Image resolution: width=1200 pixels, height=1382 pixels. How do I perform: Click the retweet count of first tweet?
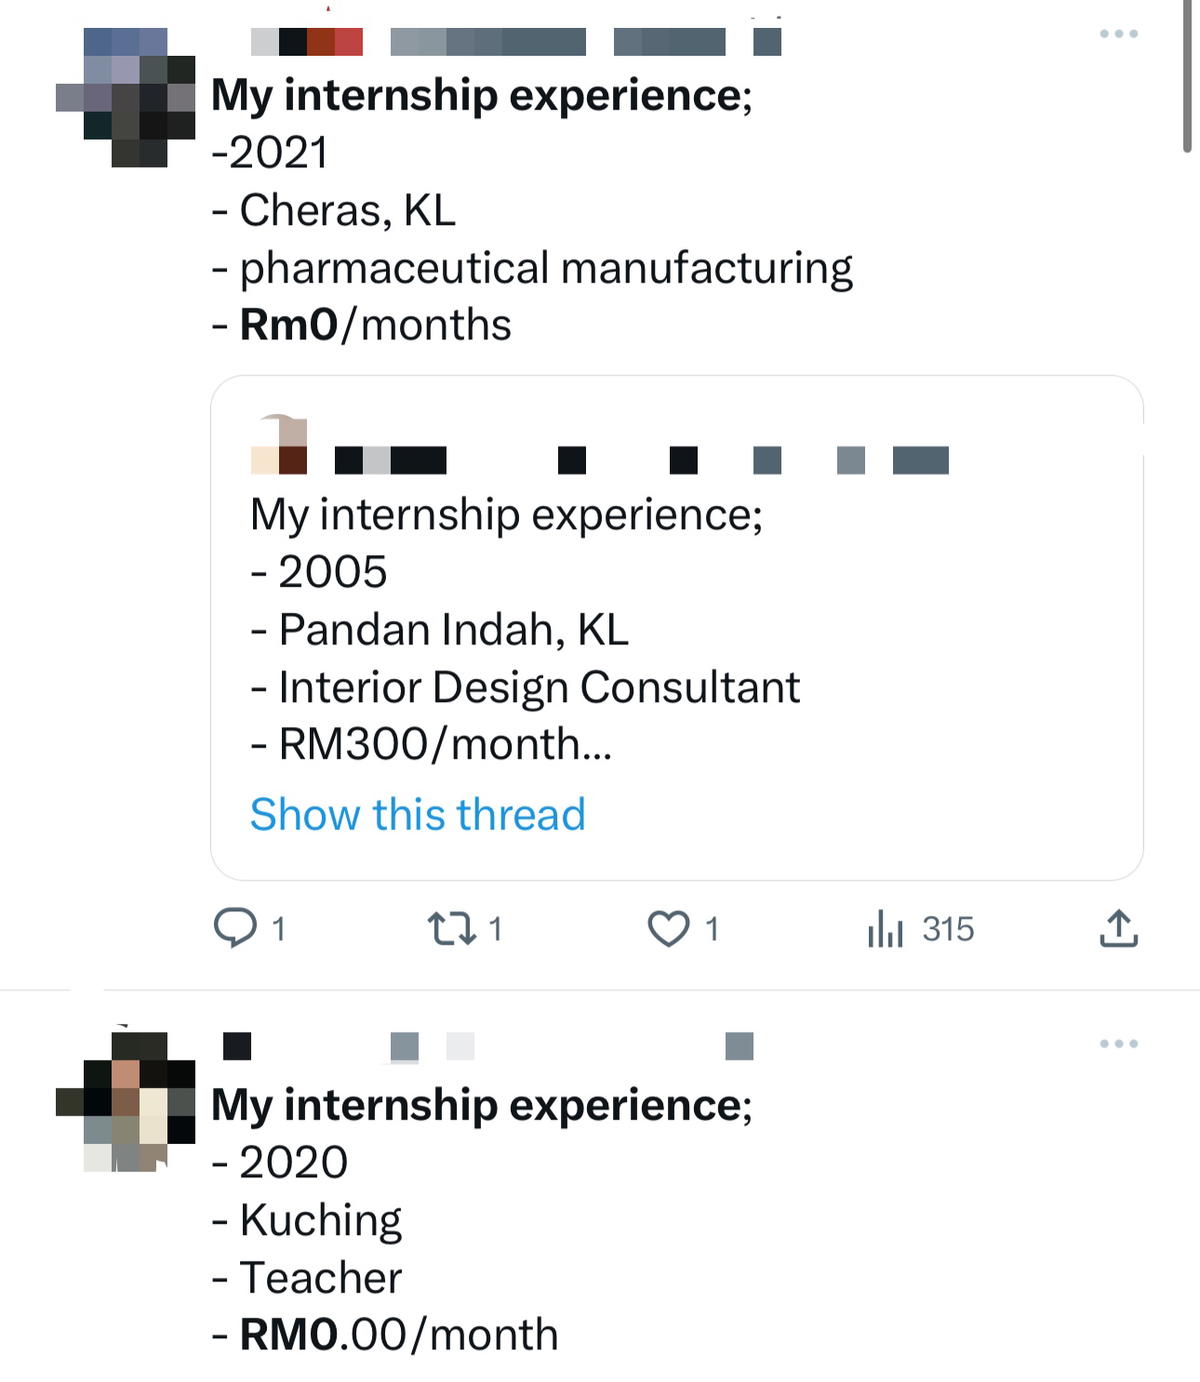(495, 929)
